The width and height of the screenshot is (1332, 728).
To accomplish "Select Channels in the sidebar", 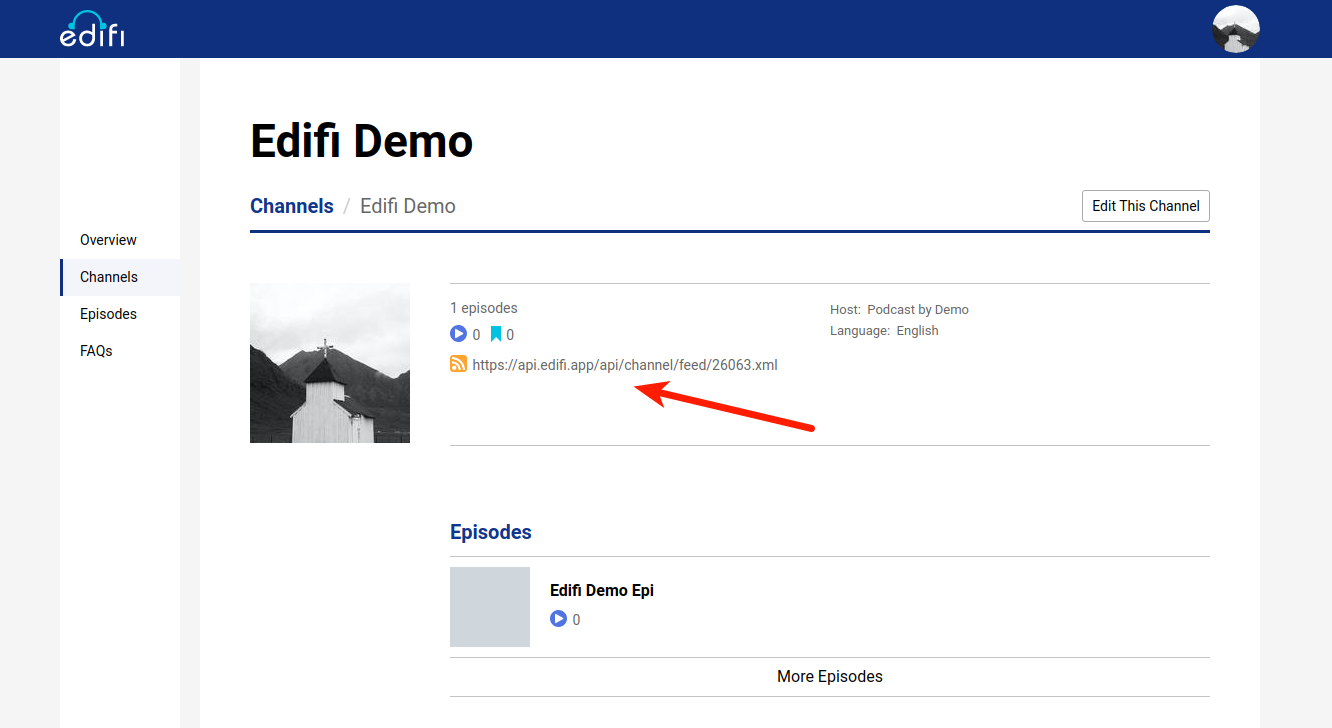I will coord(120,277).
